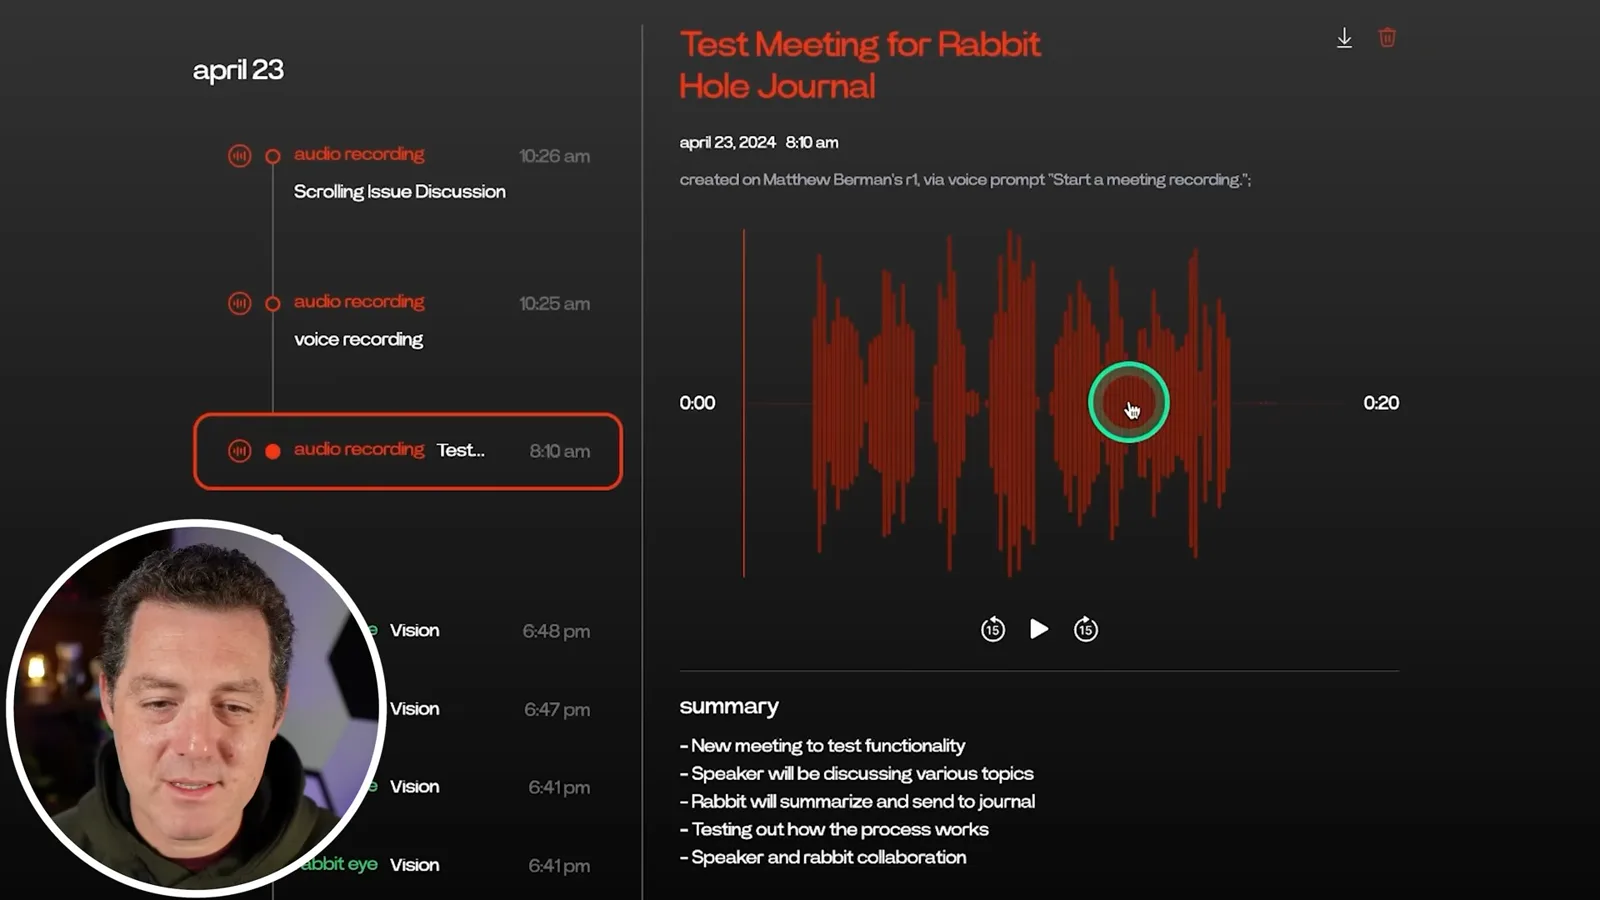Screen dimensions: 1600x900
Task: Click "Speaker will be discussing various topics" line
Action: click(856, 773)
